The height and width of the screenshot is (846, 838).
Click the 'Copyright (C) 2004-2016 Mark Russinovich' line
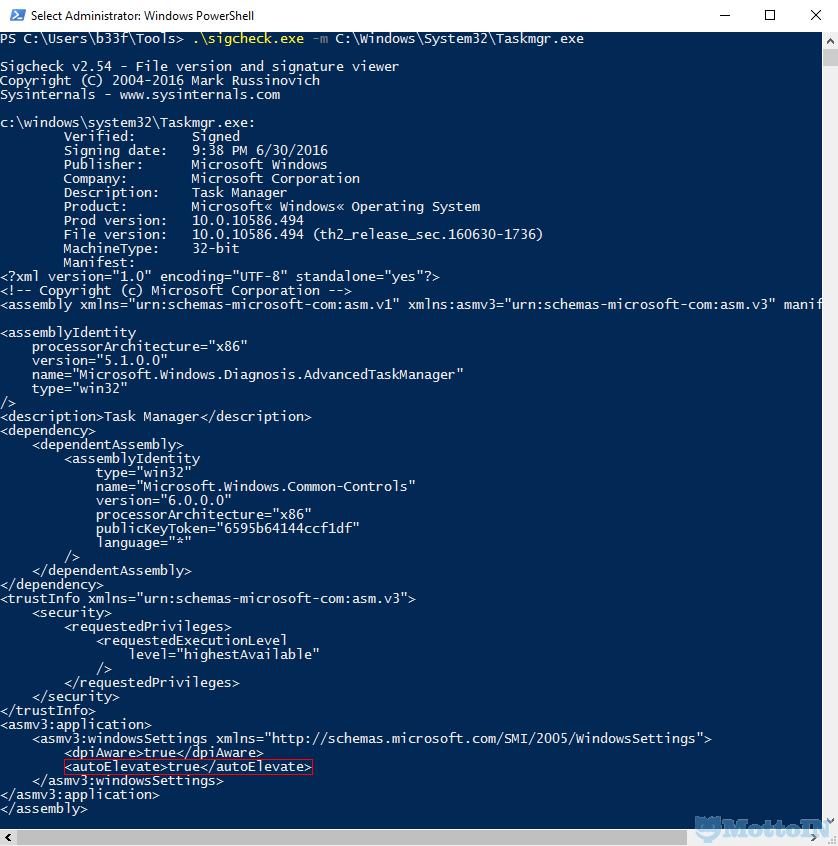[x=160, y=80]
